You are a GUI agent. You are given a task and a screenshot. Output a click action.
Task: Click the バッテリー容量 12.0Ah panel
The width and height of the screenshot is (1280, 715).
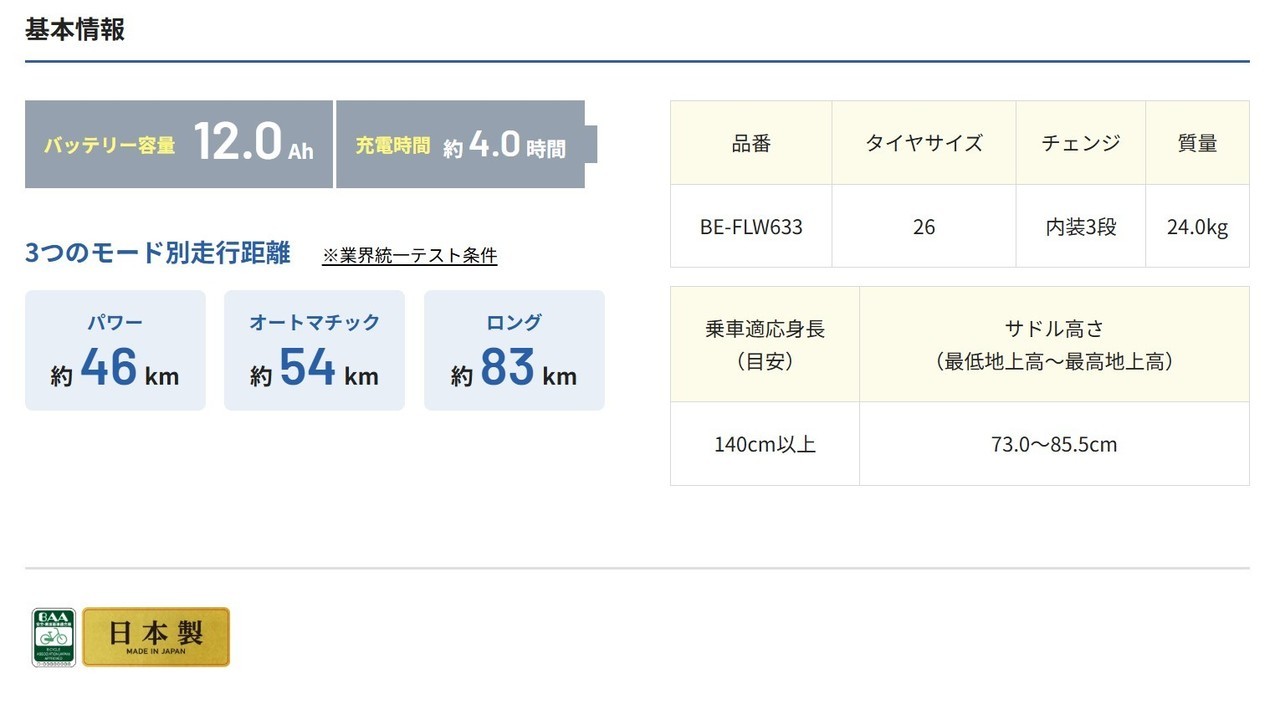tap(178, 144)
